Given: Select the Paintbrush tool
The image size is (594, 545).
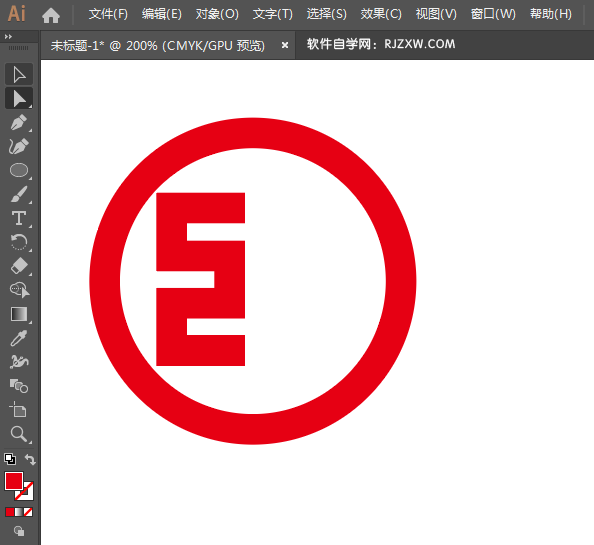Looking at the screenshot, I should (x=19, y=194).
